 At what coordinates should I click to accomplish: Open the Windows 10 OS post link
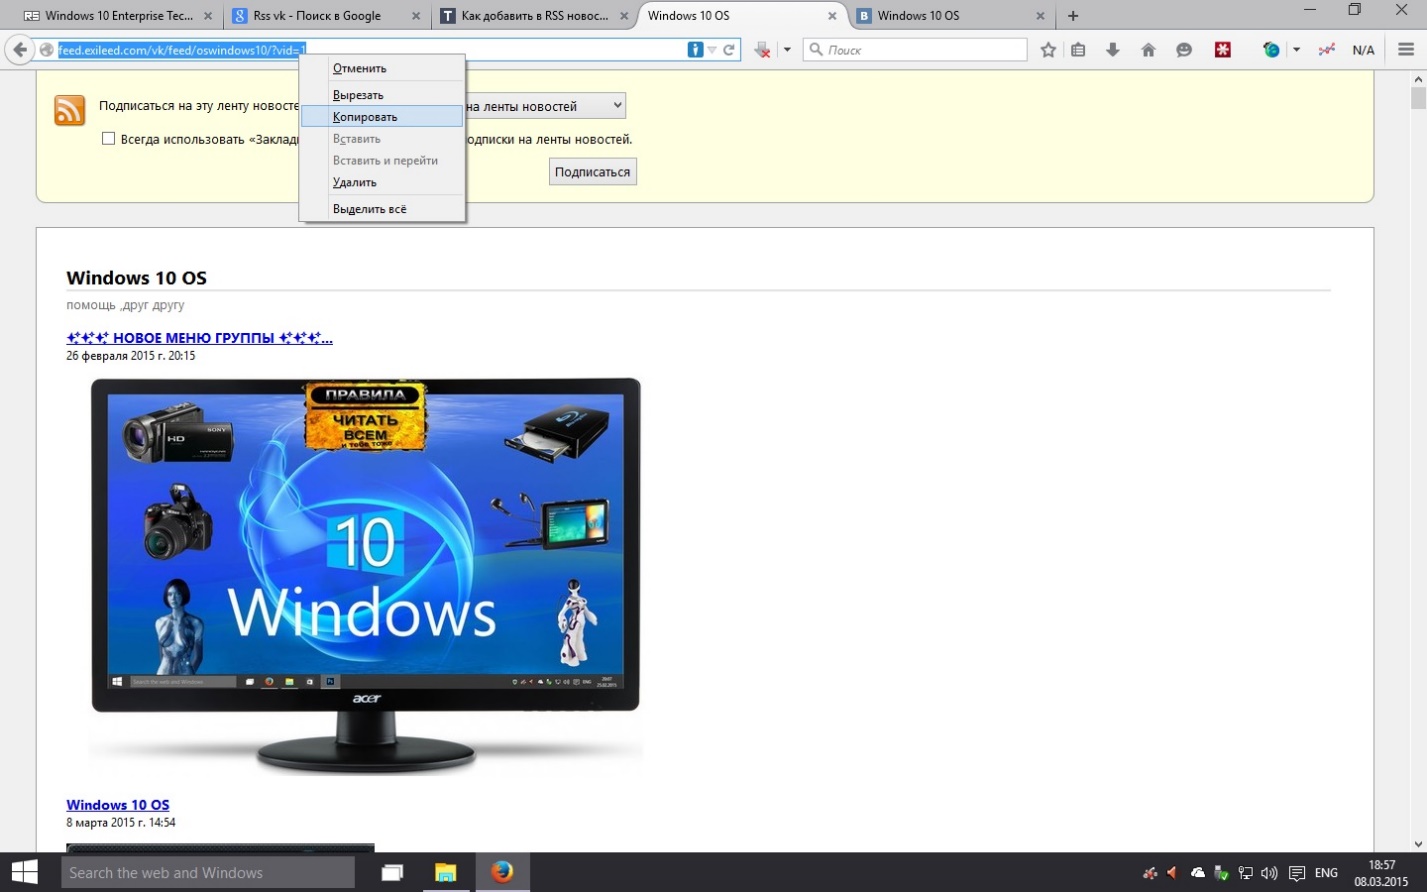[118, 805]
